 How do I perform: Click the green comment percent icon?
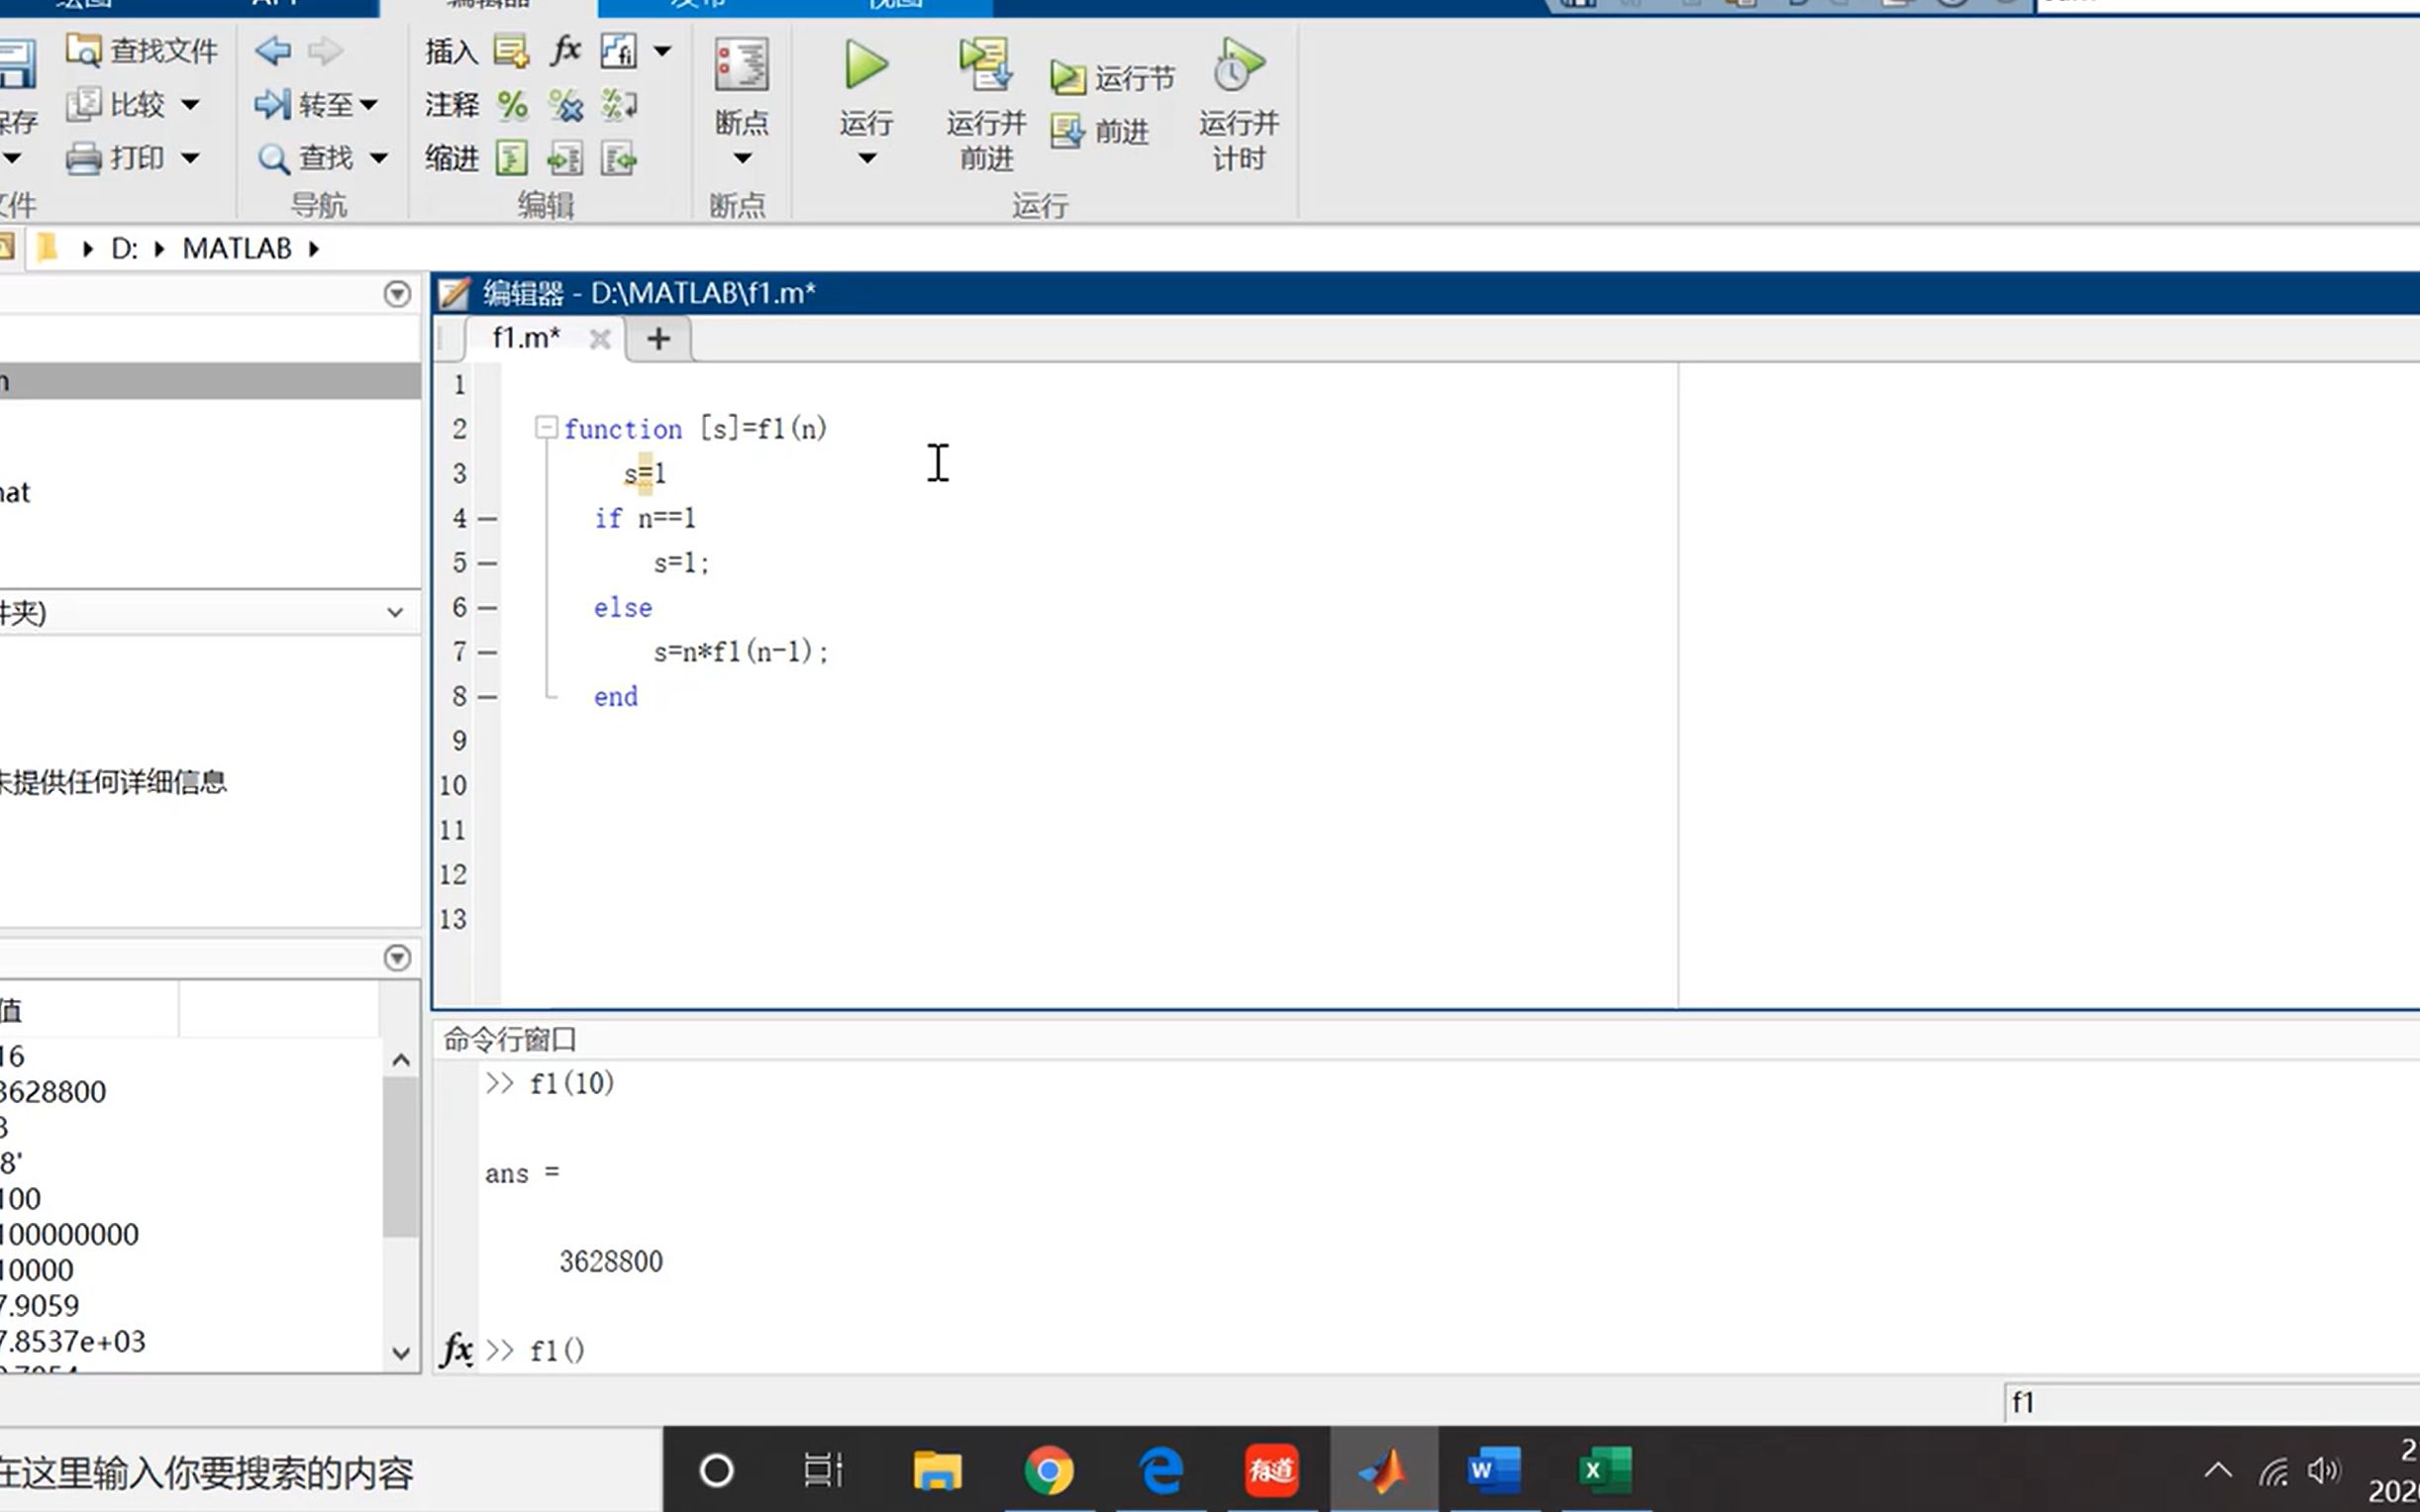pyautogui.click(x=512, y=105)
